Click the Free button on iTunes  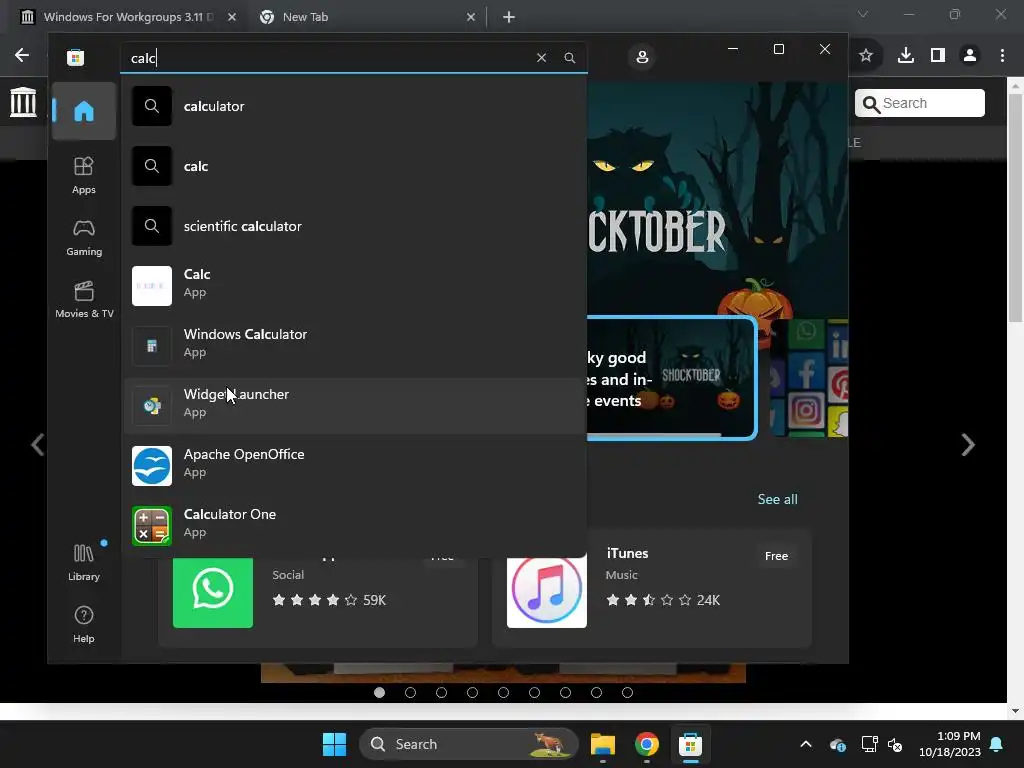tap(776, 556)
